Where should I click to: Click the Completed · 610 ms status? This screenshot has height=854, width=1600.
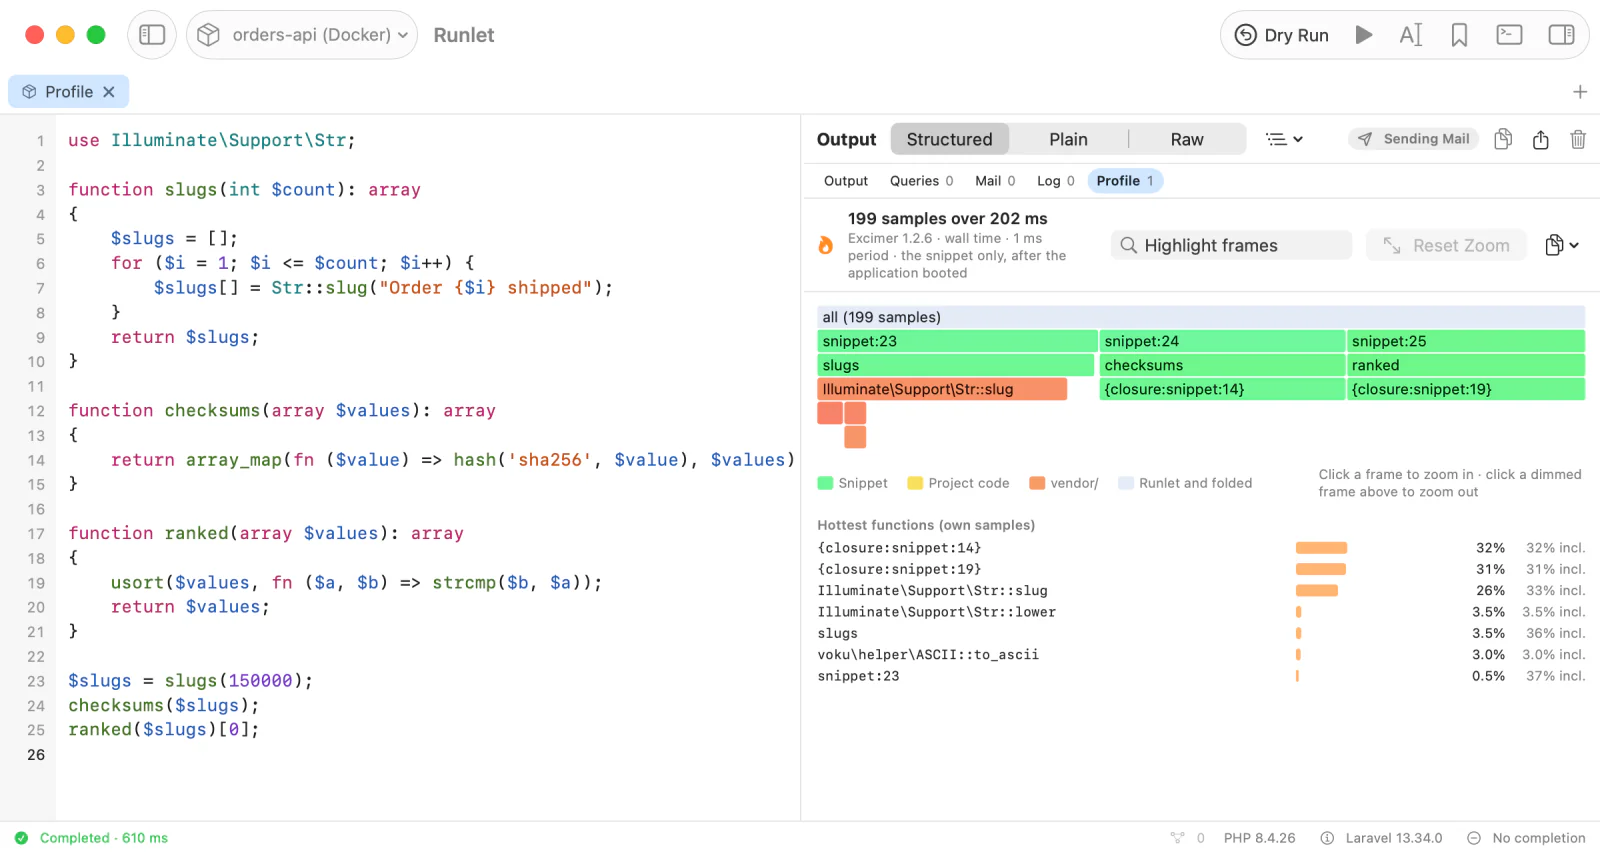[x=104, y=838]
